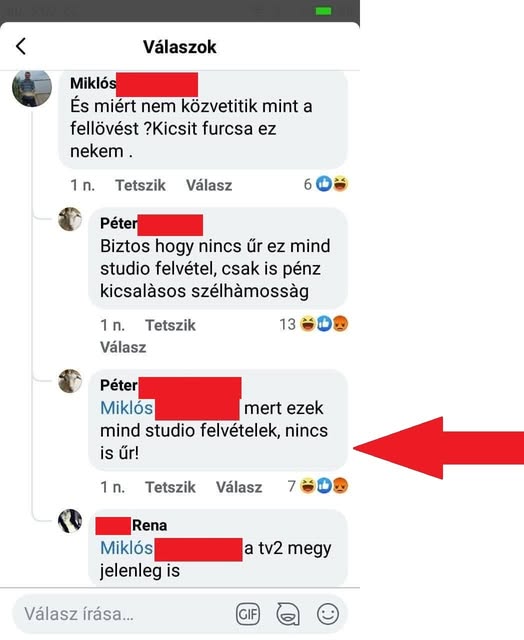View reactions on Miklós's comment showing 6

click(326, 184)
